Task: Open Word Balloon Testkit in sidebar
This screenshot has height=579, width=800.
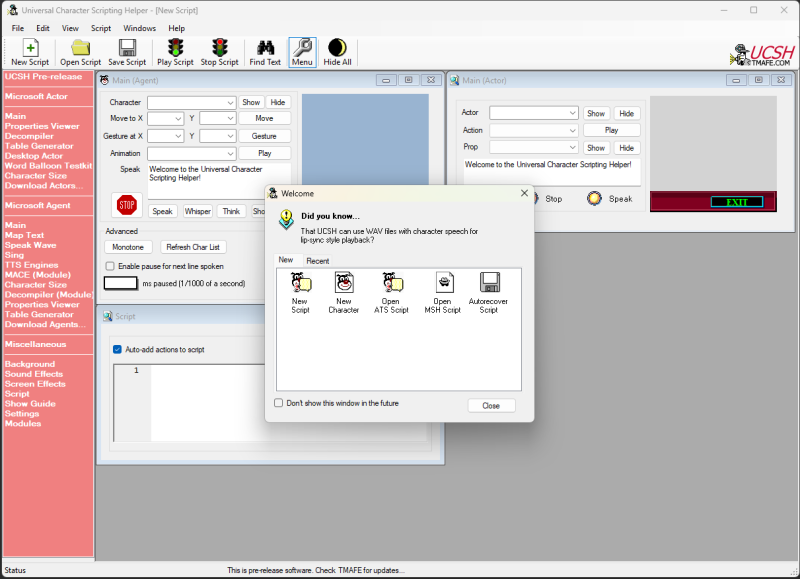Action: coord(48,166)
